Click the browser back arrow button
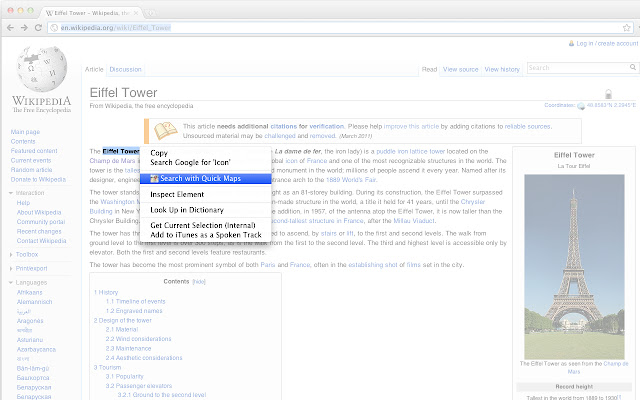Screen dimensions: 640x400 pos(11,26)
